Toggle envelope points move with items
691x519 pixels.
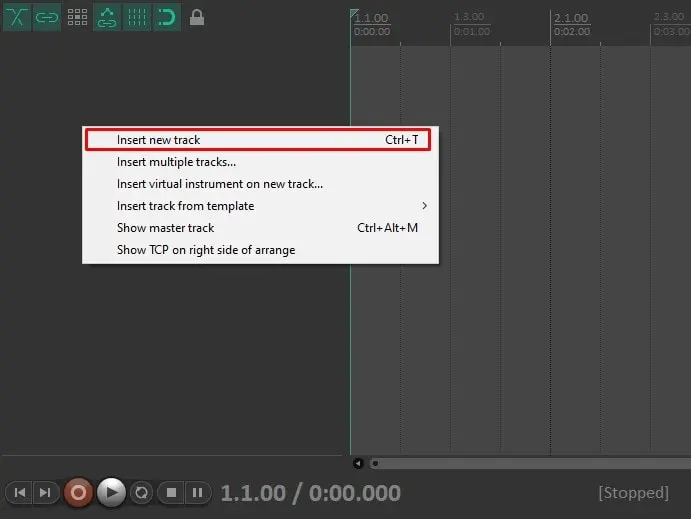107,18
